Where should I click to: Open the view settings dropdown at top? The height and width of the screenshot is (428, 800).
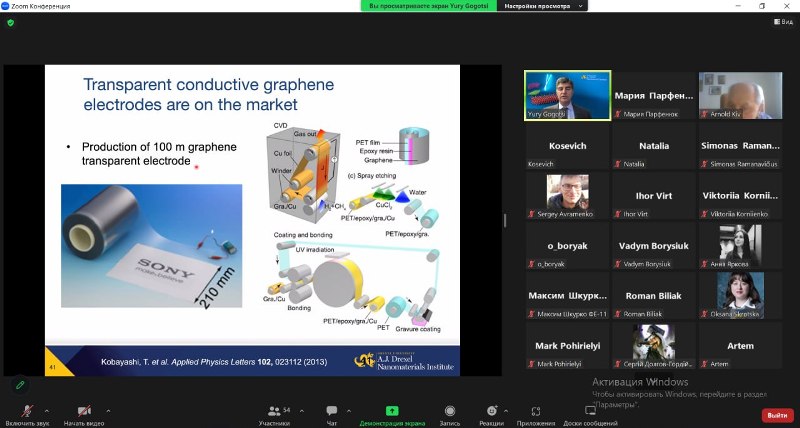(542, 6)
